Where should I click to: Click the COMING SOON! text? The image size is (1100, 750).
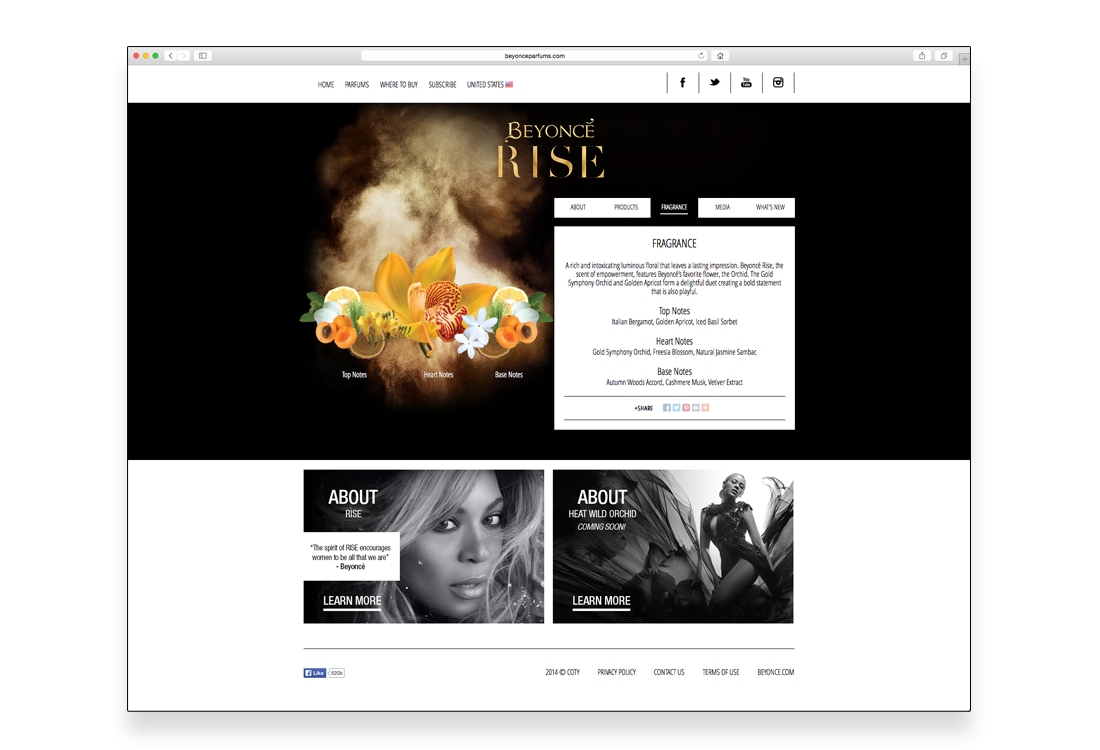tap(601, 527)
